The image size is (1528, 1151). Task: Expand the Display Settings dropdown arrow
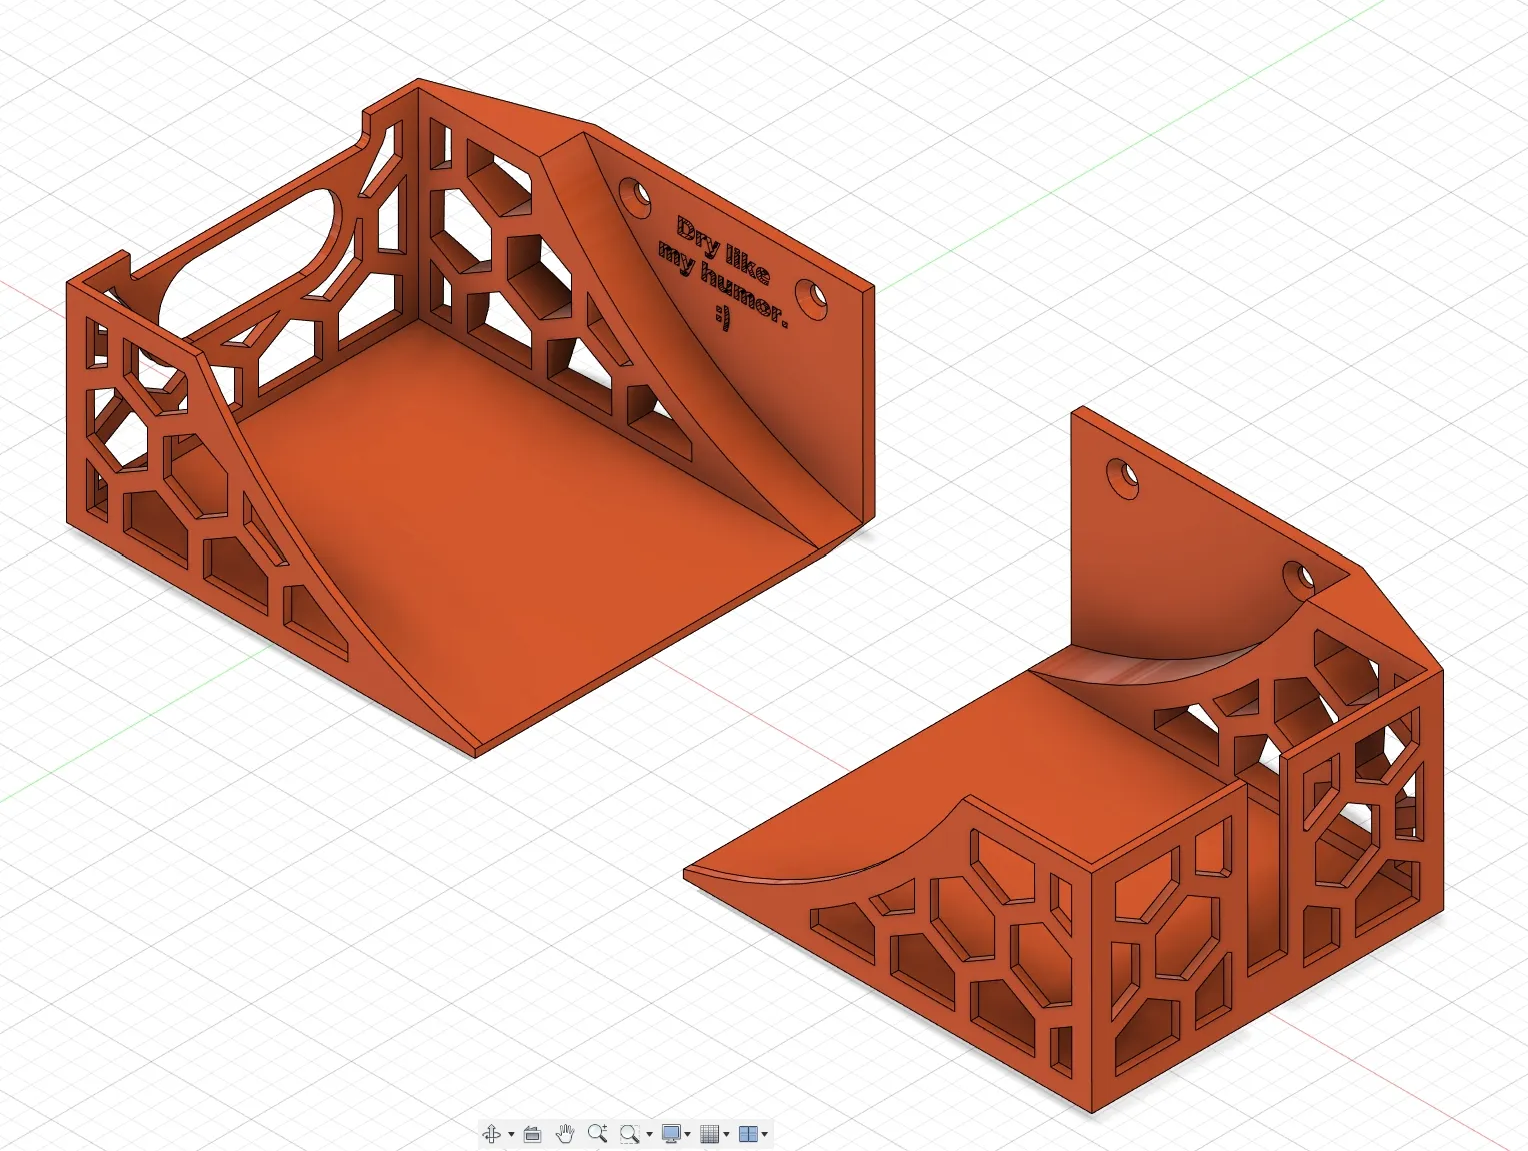[x=688, y=1135]
